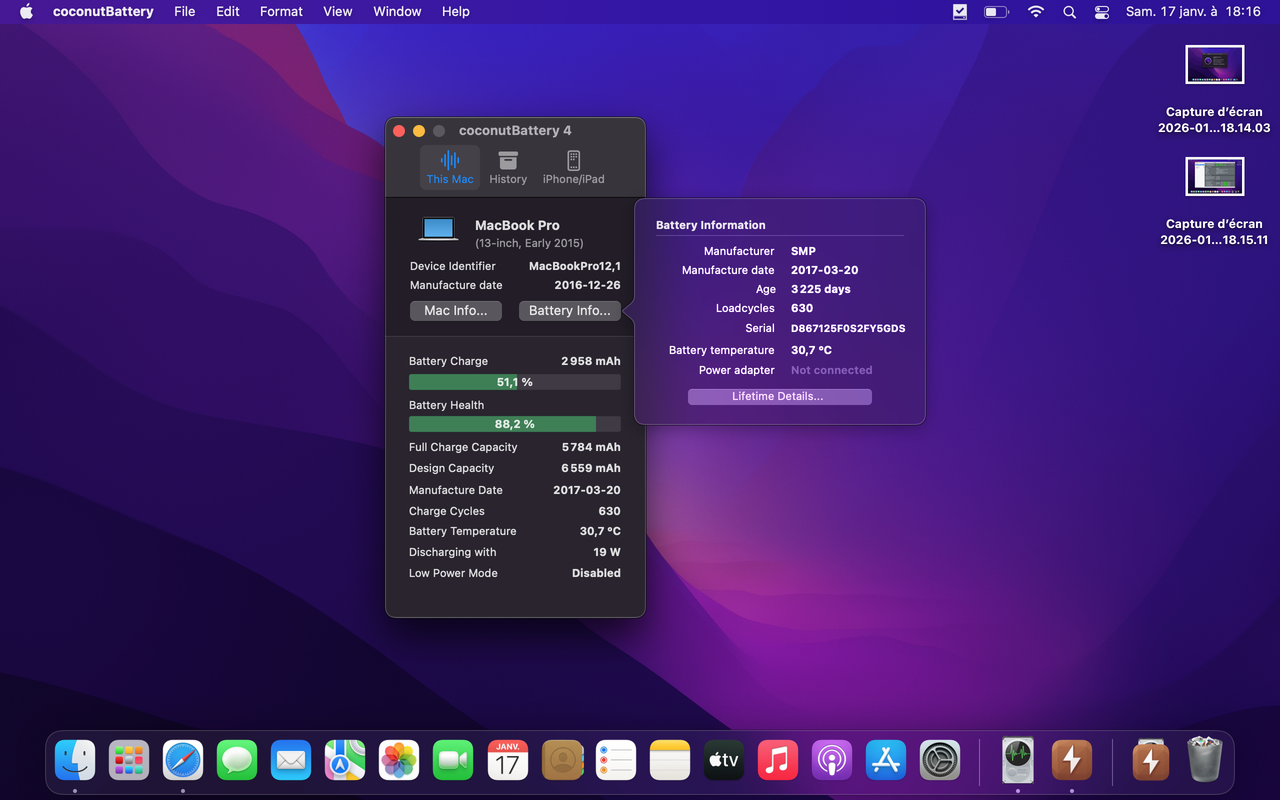
Task: Click the serial D867125F0S2FY5GDS
Action: (848, 328)
